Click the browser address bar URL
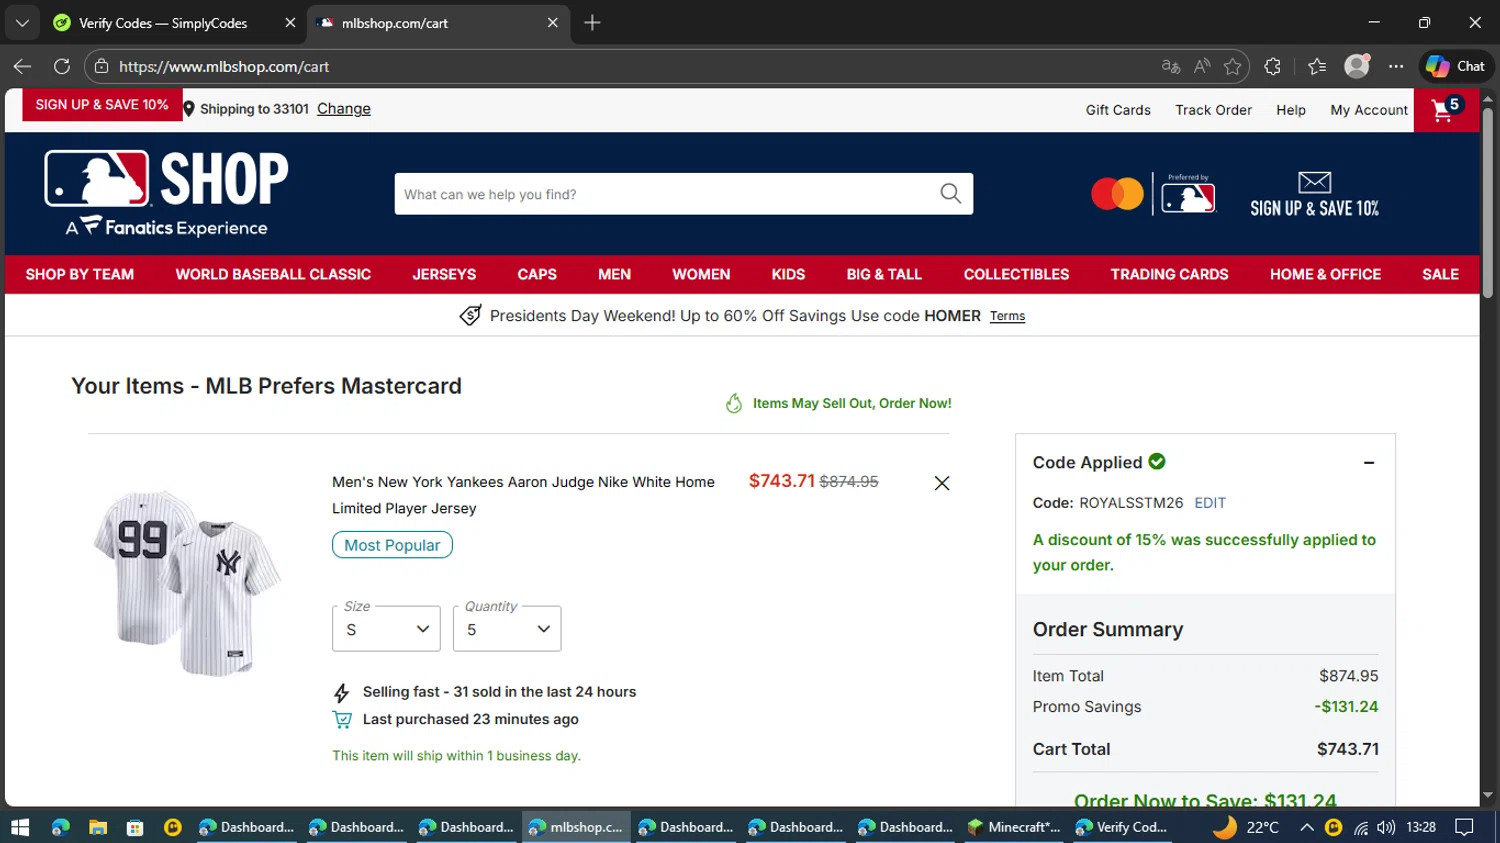Viewport: 1500px width, 843px height. (224, 66)
